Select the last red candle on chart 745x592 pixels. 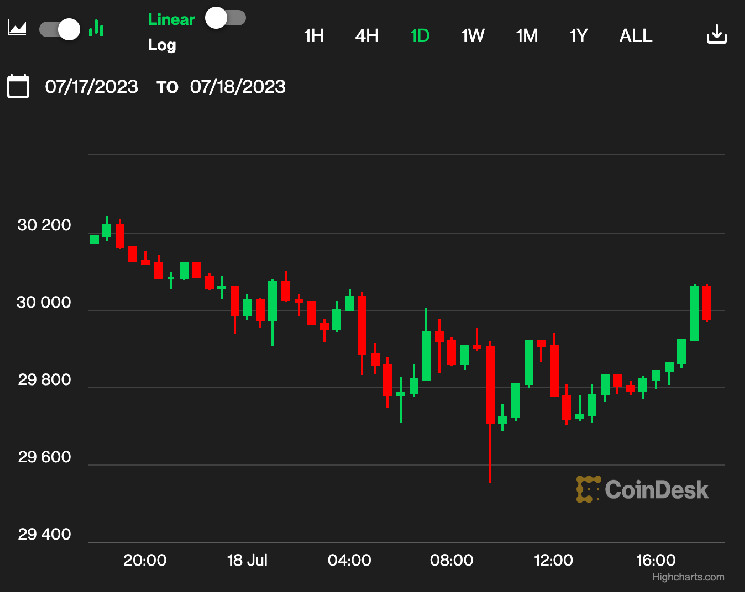707,303
